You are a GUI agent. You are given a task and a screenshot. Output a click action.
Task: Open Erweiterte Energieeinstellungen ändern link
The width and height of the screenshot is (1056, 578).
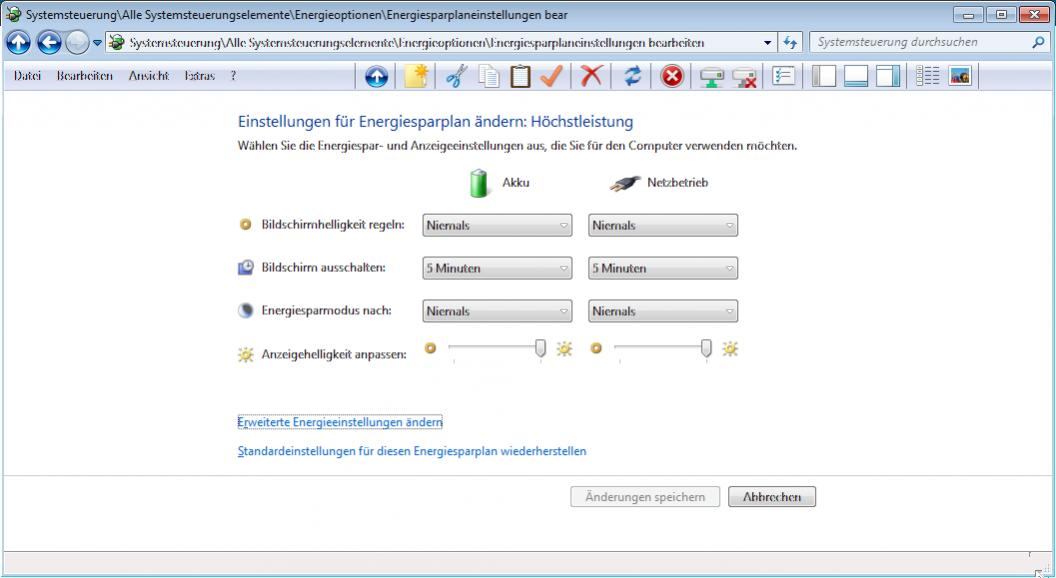point(340,422)
